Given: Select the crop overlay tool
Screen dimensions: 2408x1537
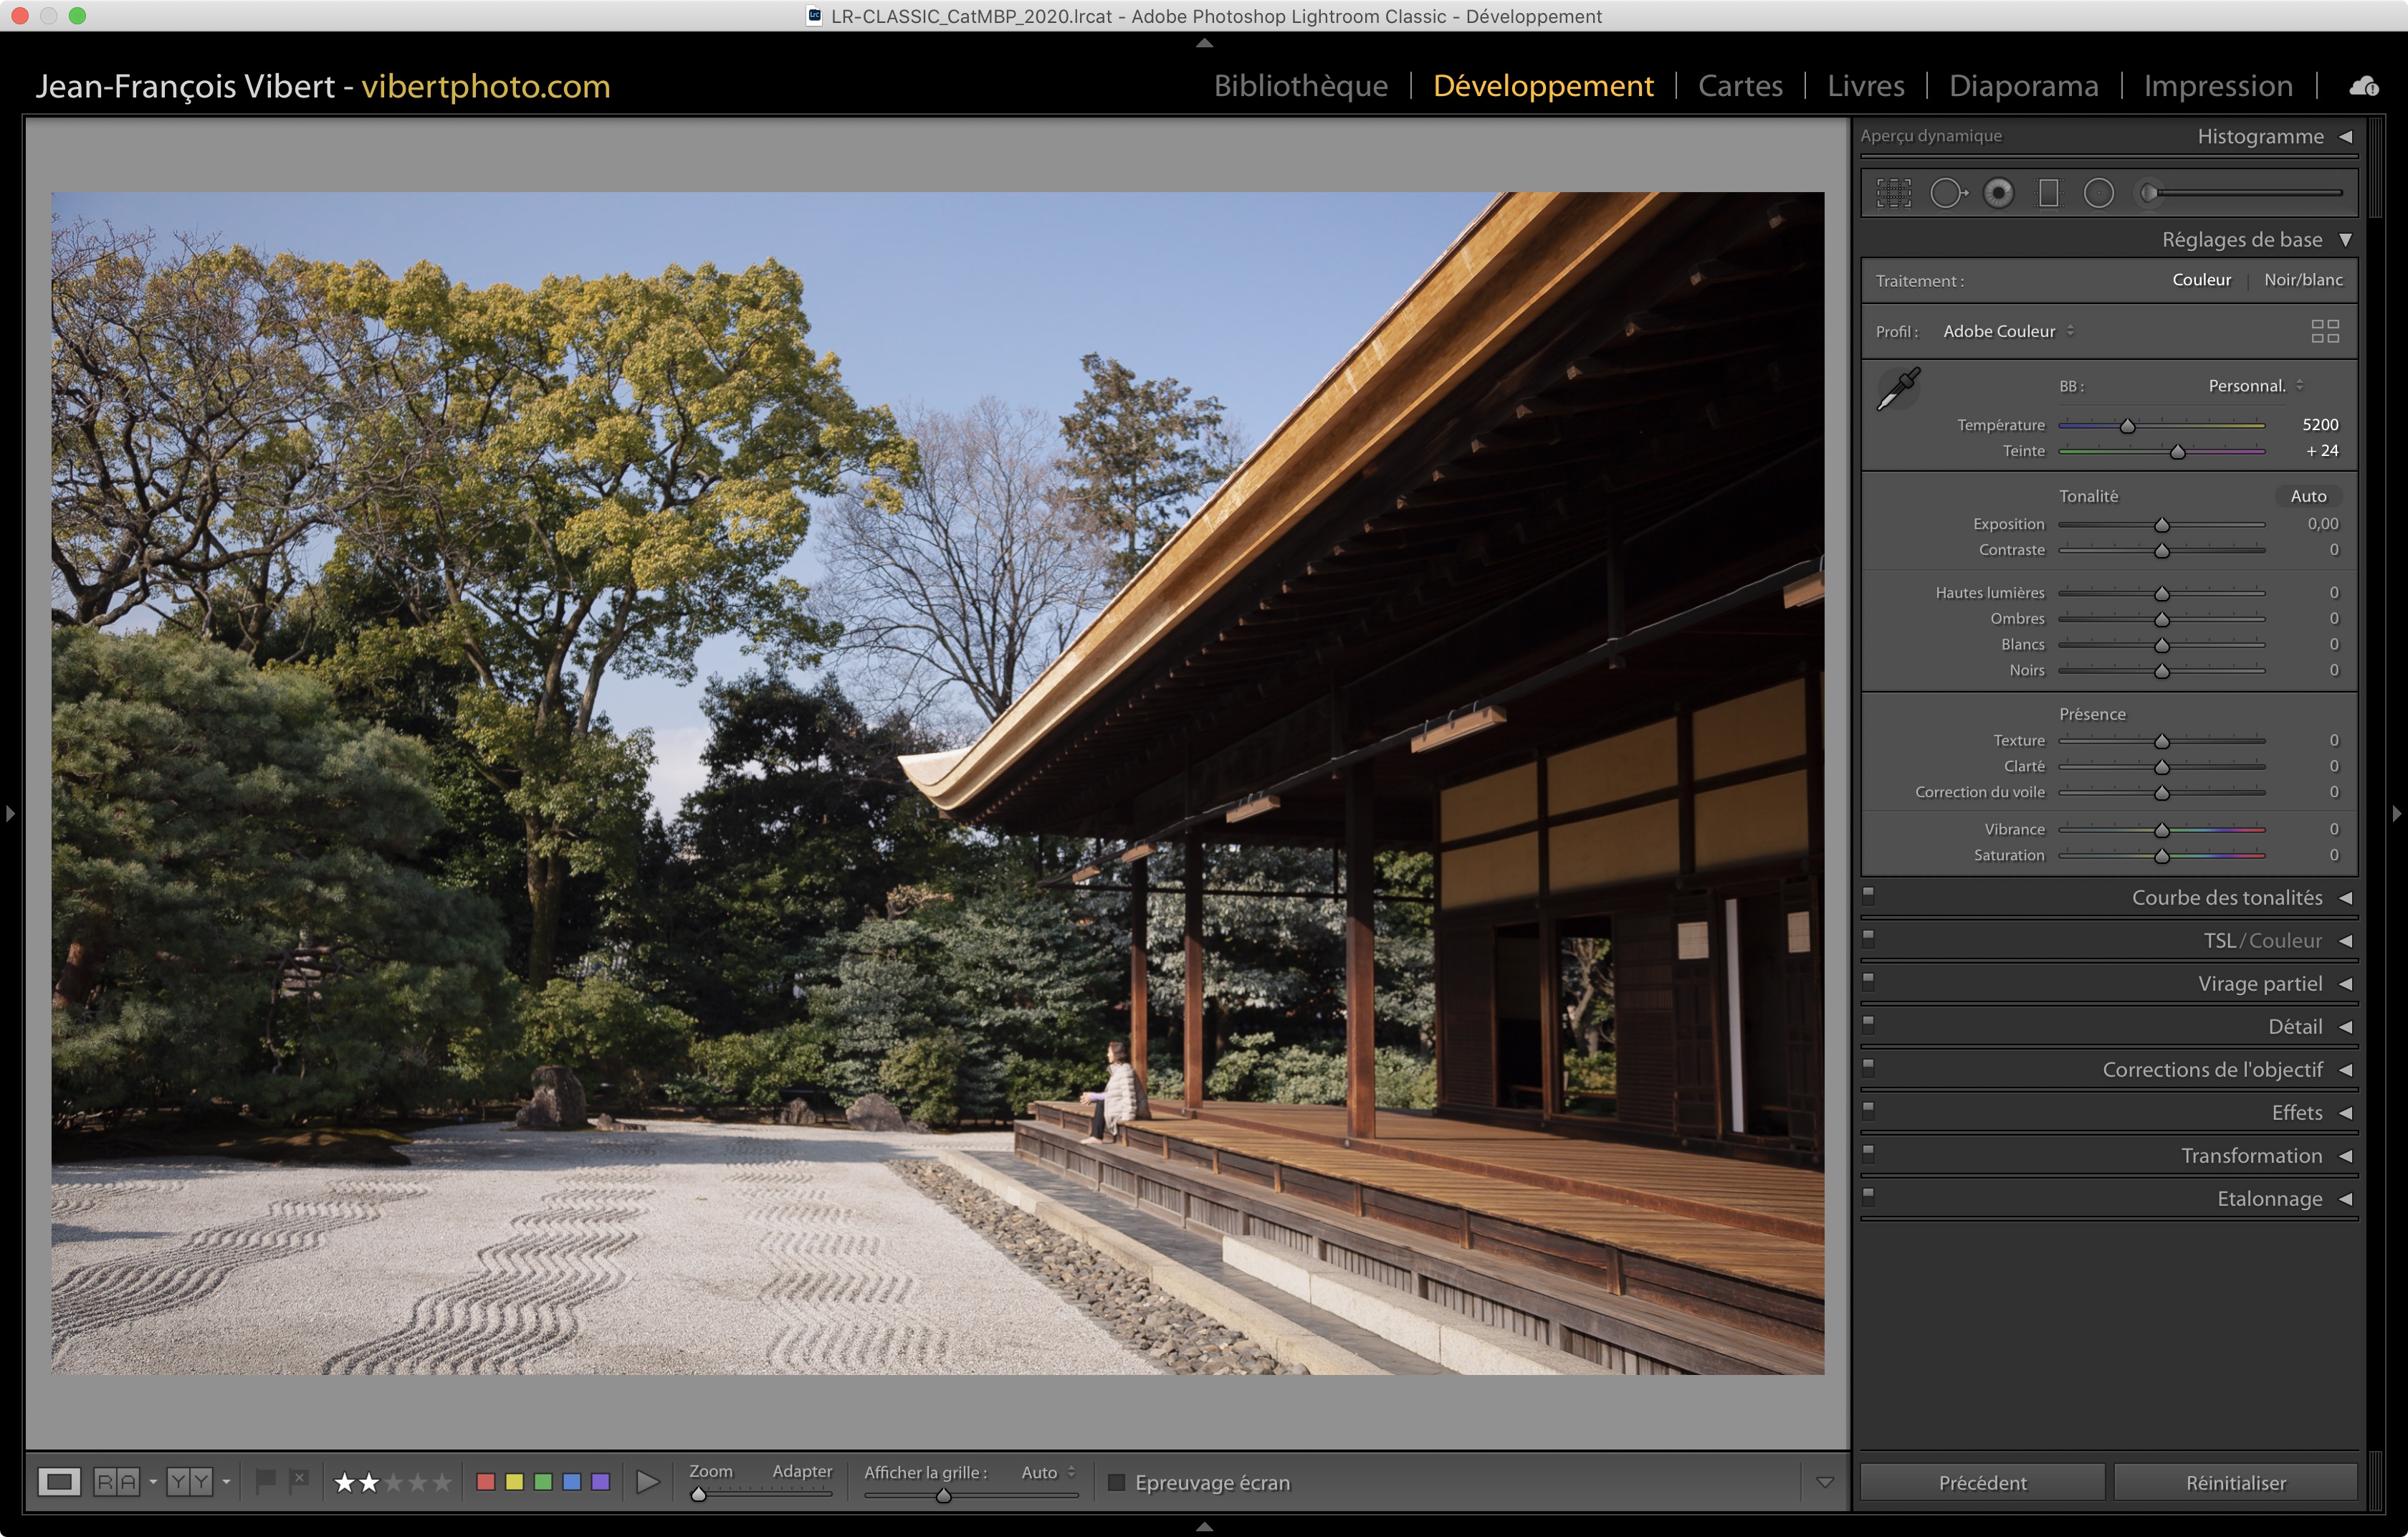Looking at the screenshot, I should [x=1893, y=193].
